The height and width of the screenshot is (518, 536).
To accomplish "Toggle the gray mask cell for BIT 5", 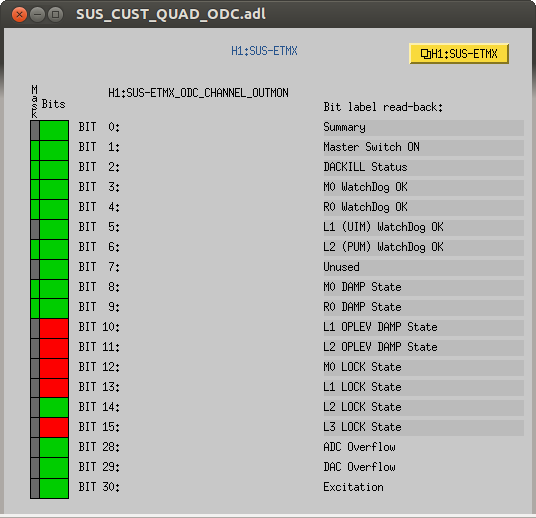I will 35,230.
